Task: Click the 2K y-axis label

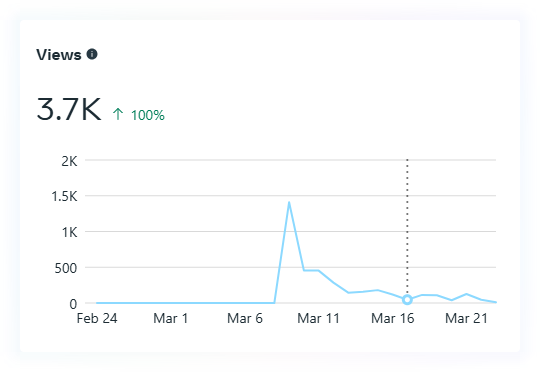Action: (x=69, y=161)
